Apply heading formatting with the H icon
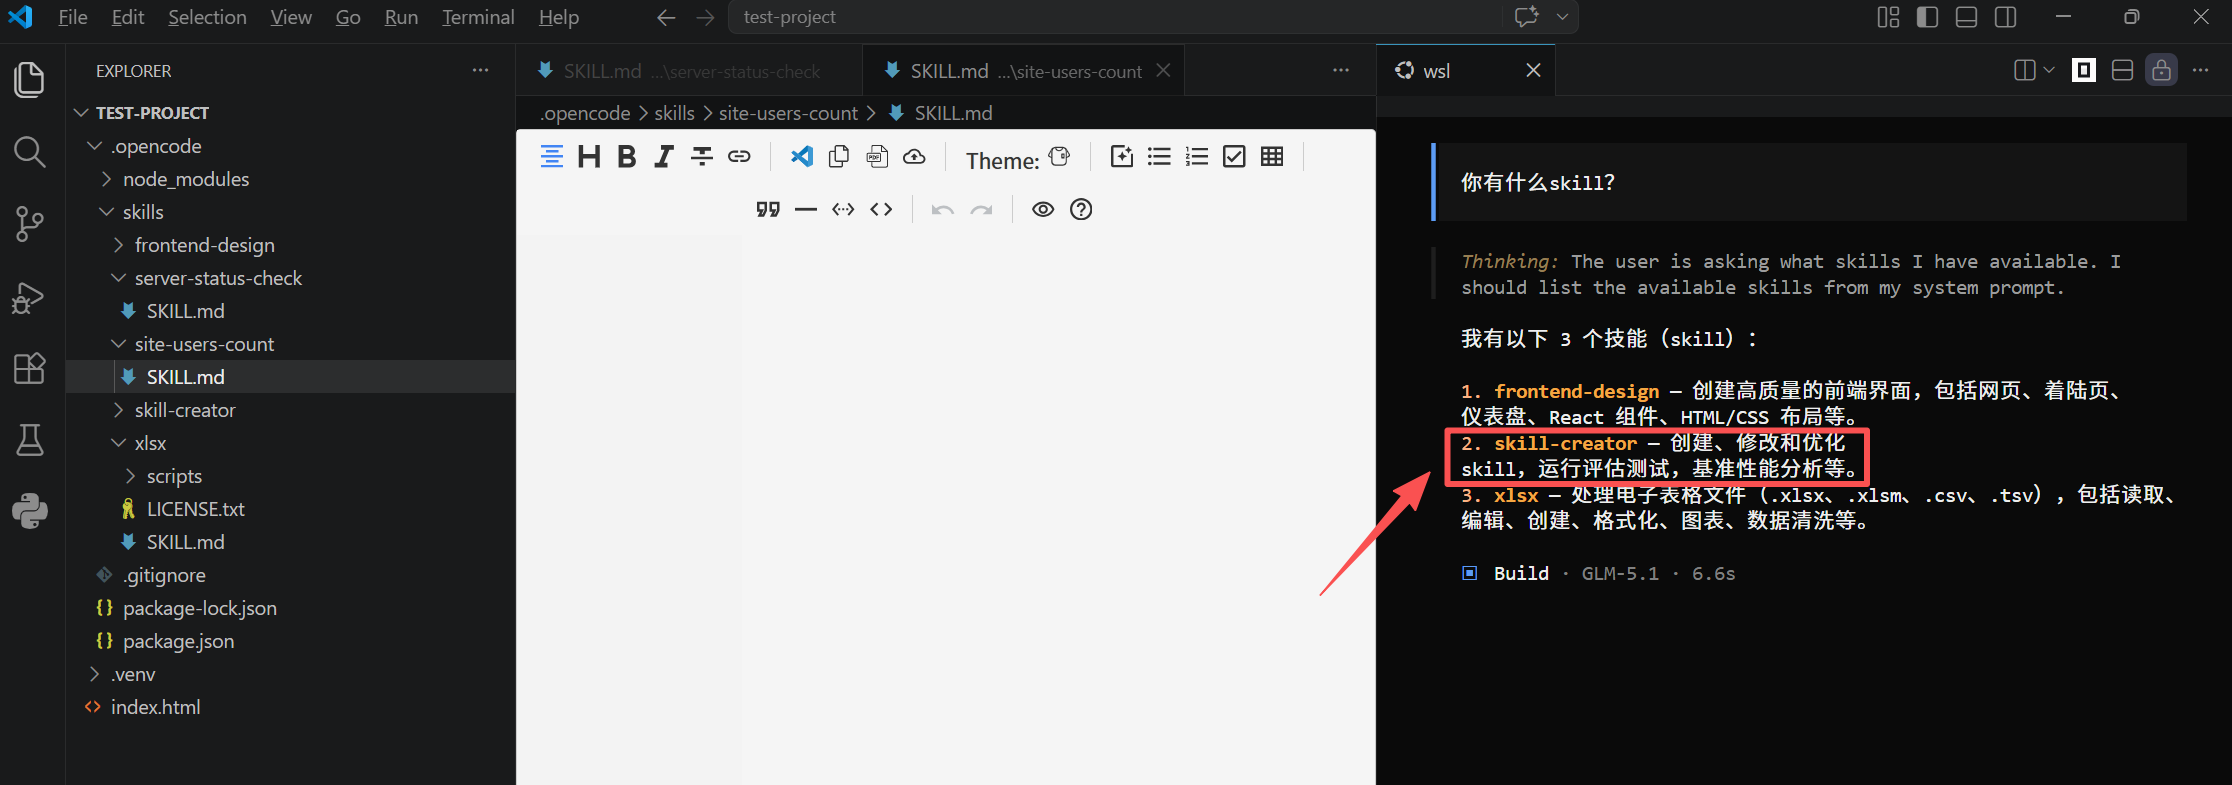Viewport: 2232px width, 785px height. pyautogui.click(x=589, y=156)
